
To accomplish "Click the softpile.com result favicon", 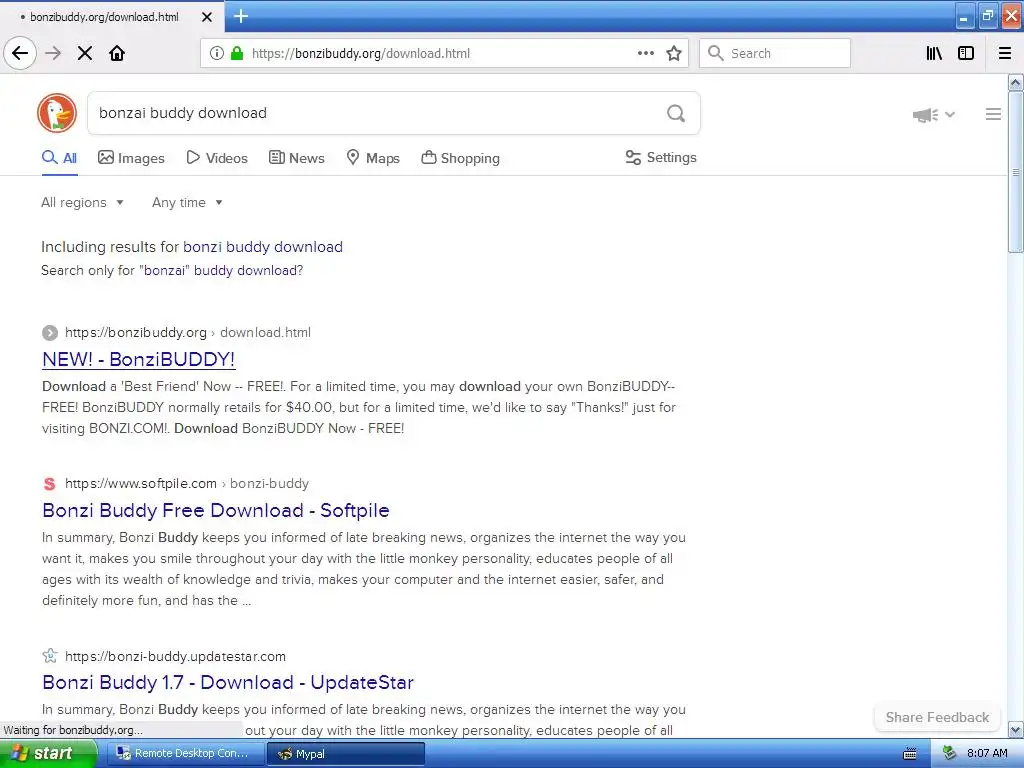I will (x=50, y=483).
